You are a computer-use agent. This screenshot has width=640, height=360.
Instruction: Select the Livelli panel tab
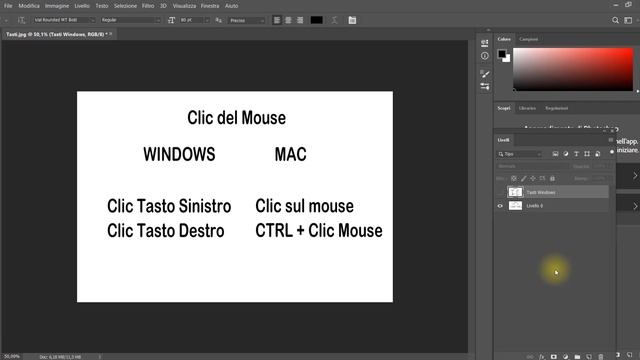point(503,140)
